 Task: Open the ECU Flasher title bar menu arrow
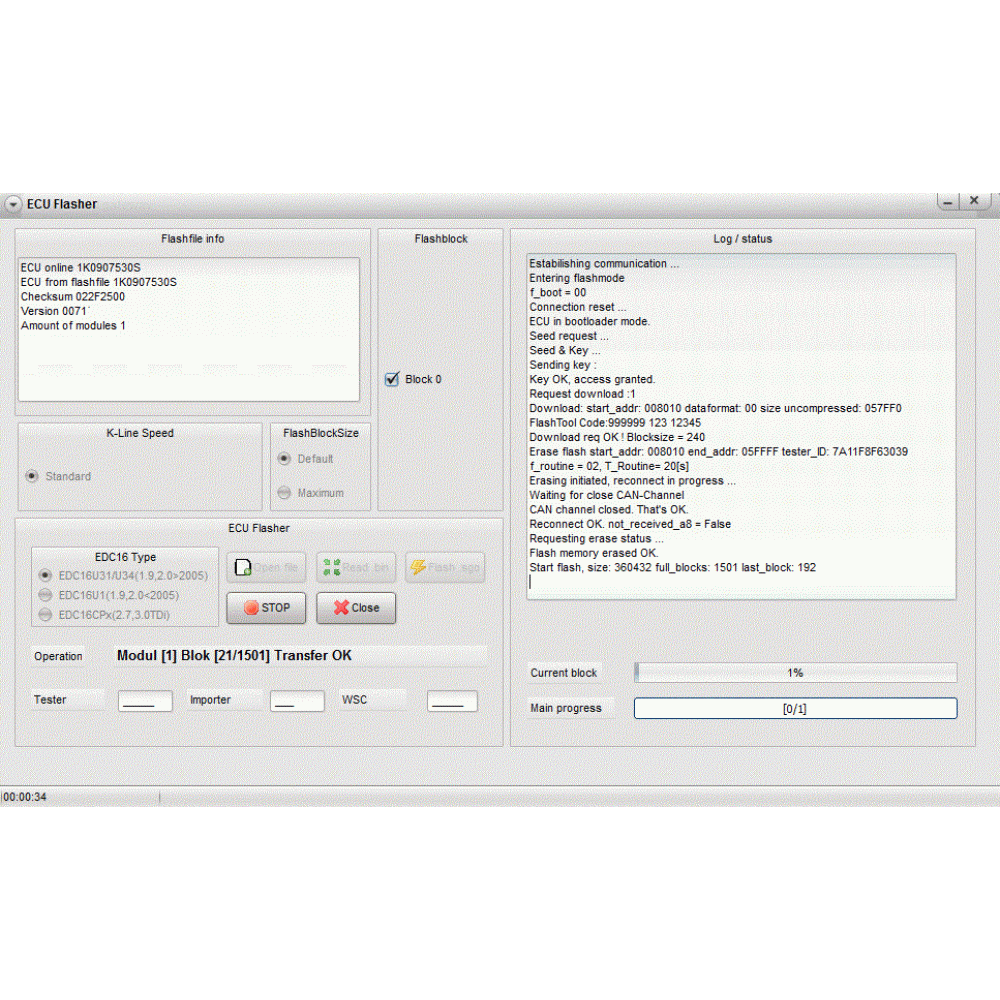pos(13,204)
